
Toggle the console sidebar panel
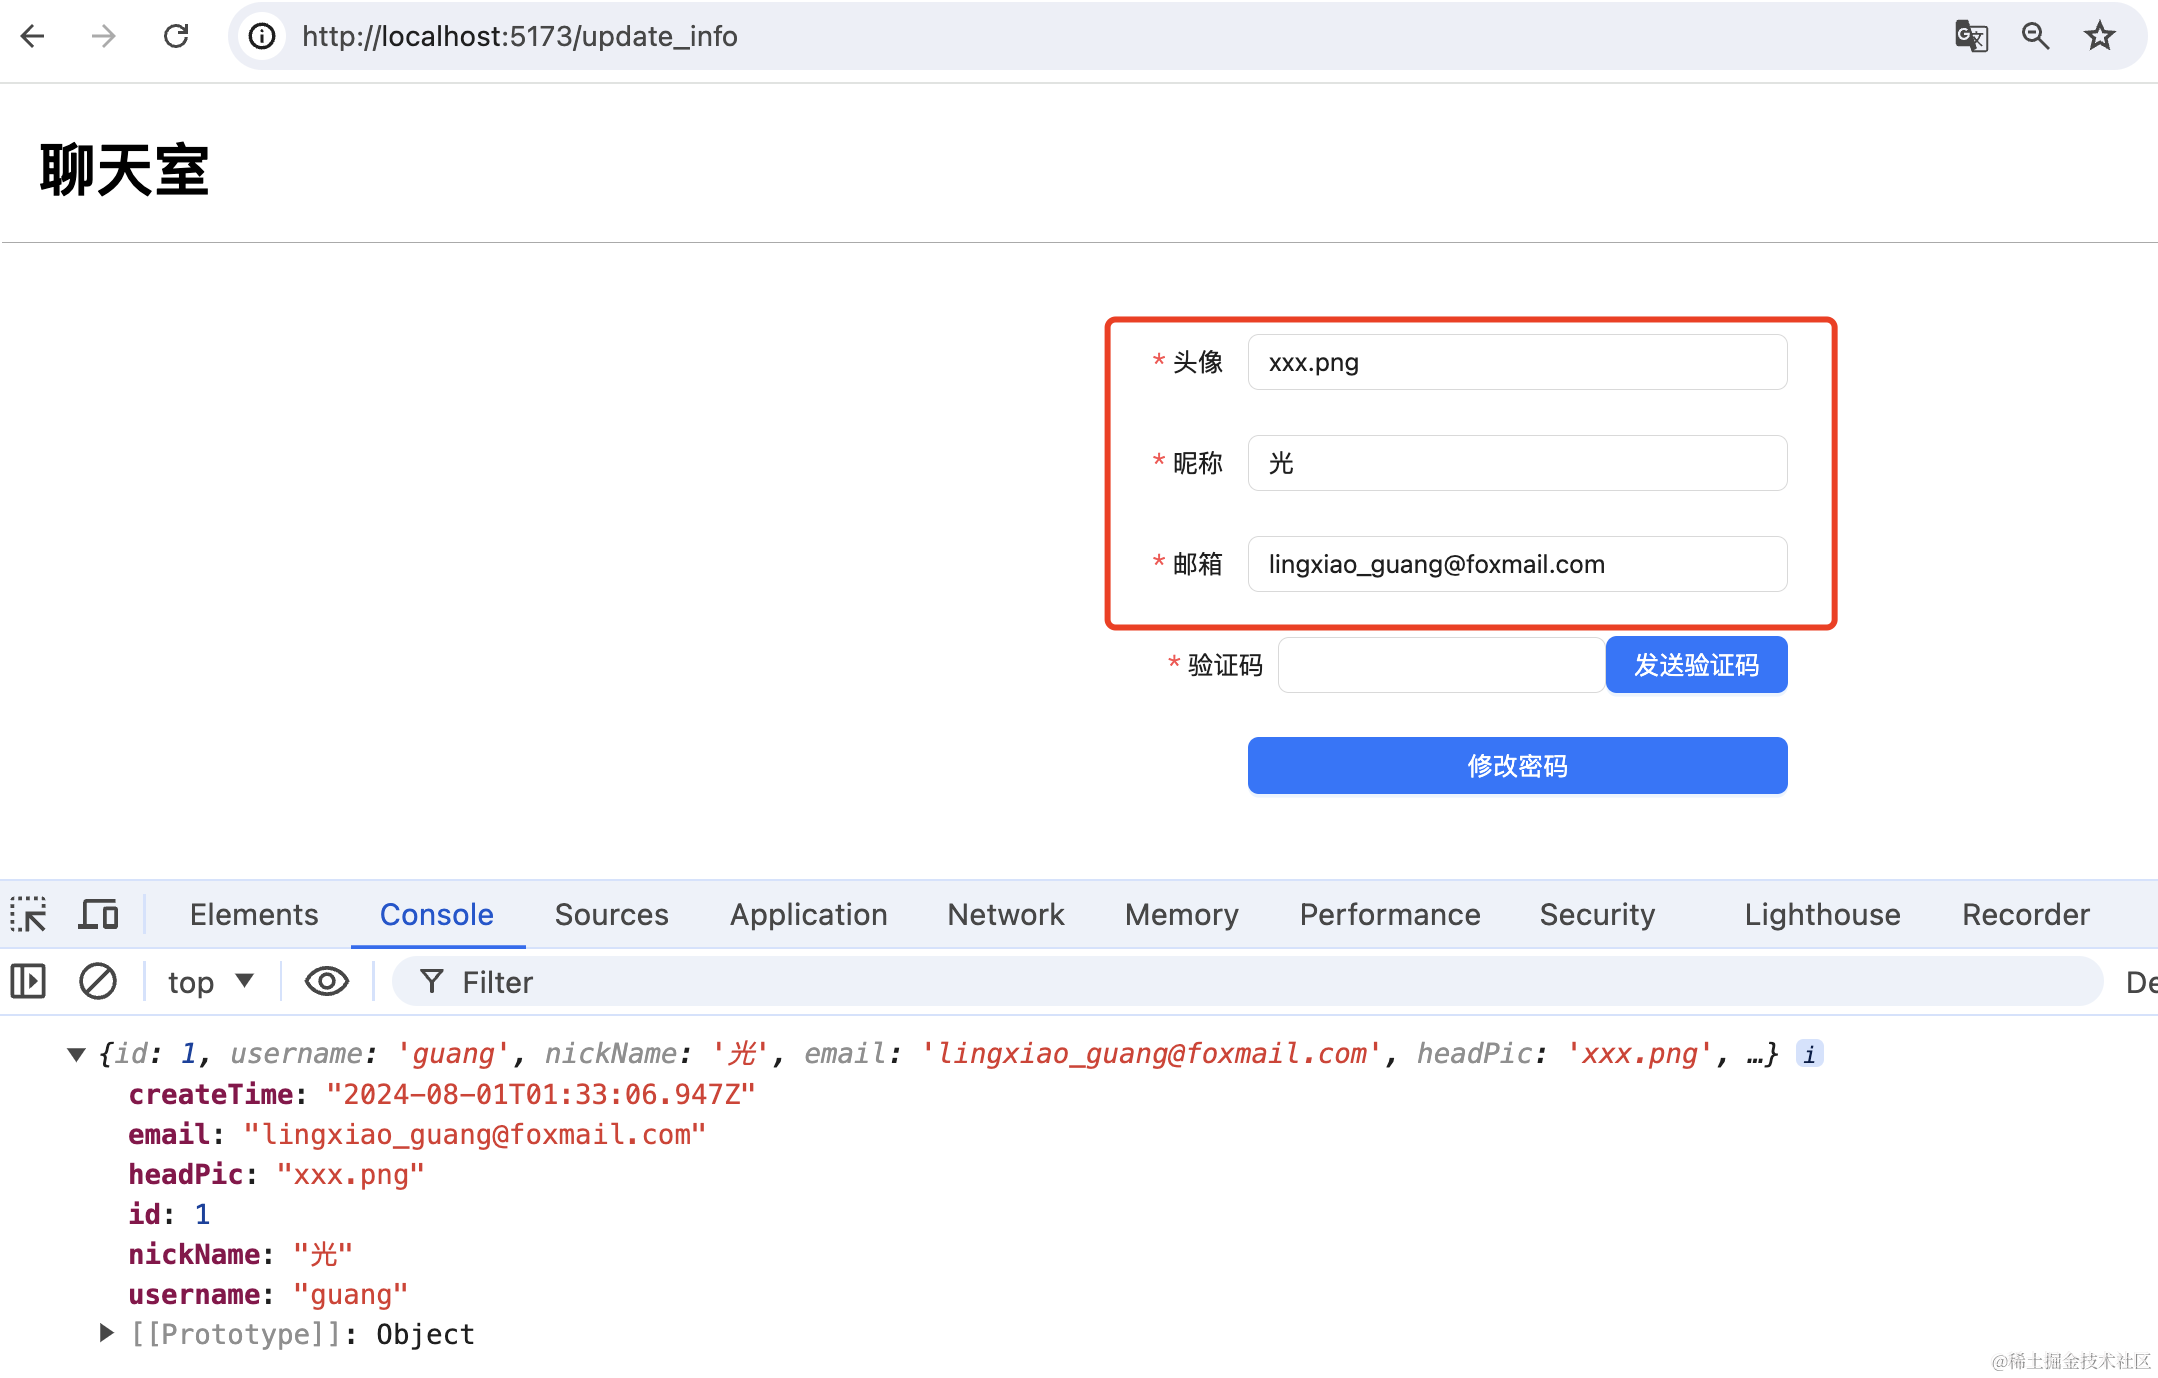(x=28, y=981)
